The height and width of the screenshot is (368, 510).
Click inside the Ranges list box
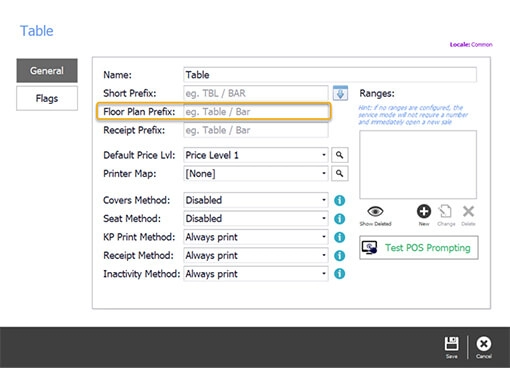pyautogui.click(x=418, y=164)
